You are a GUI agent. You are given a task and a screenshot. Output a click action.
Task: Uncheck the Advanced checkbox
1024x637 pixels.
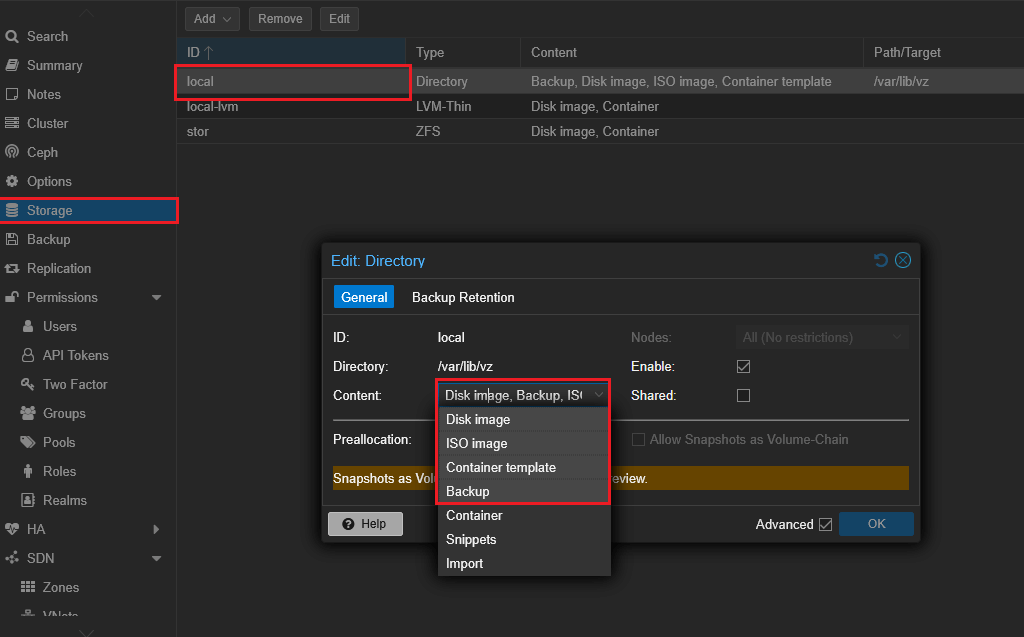[x=825, y=524]
